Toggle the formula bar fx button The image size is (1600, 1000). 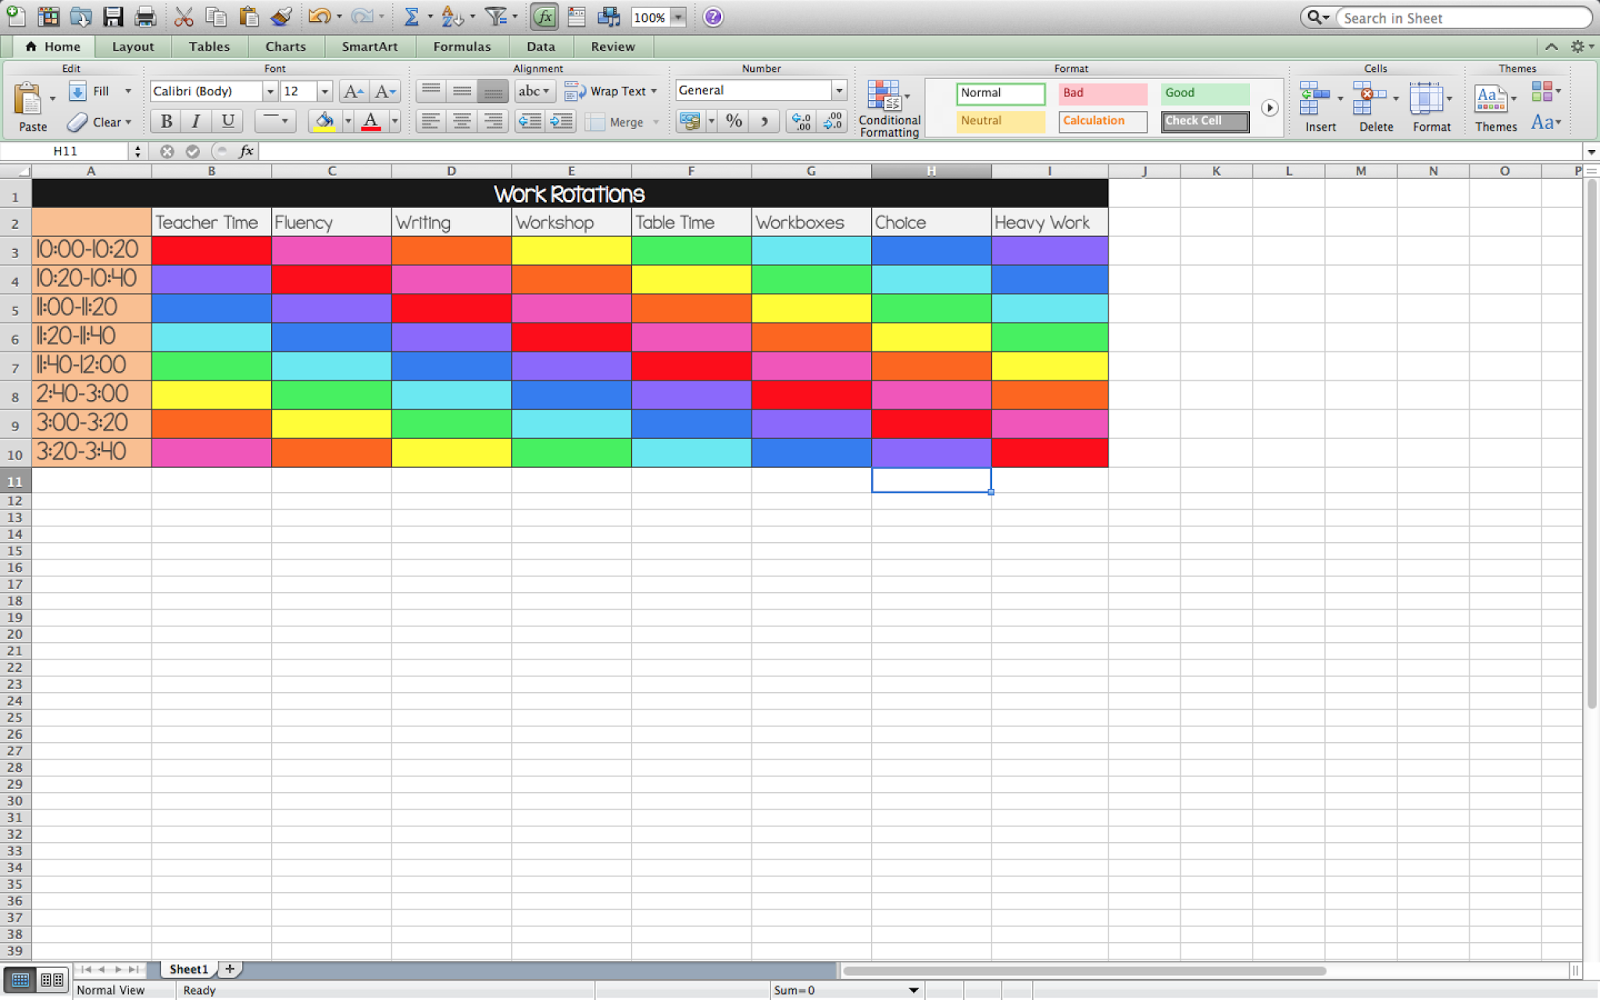coord(544,17)
